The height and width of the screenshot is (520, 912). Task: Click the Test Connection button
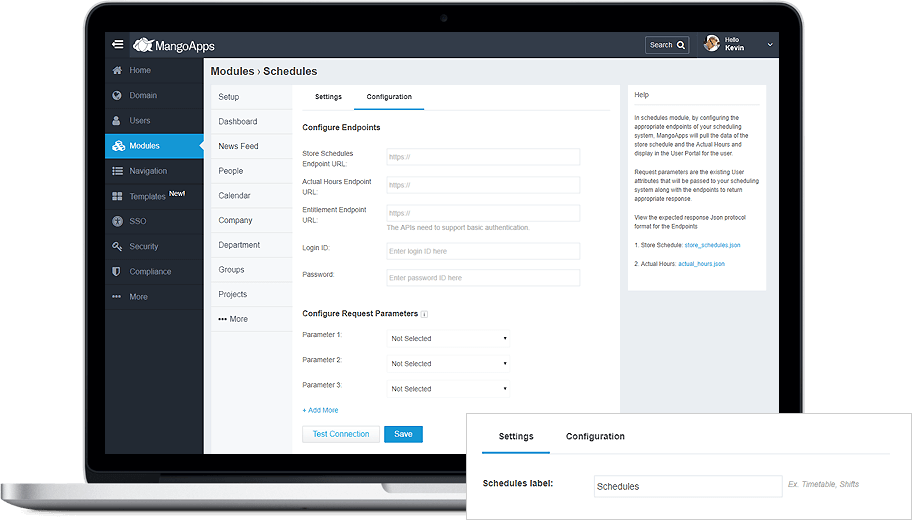(341, 434)
